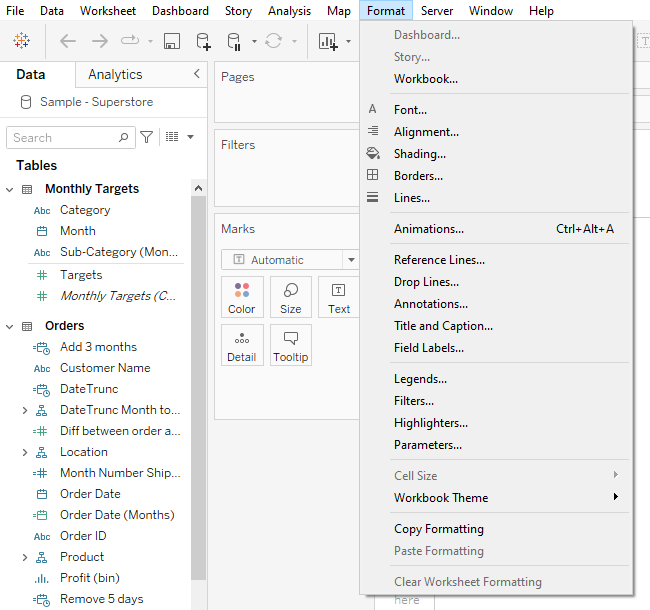
Task: Click the Run Update refresh icon
Action: click(274, 41)
